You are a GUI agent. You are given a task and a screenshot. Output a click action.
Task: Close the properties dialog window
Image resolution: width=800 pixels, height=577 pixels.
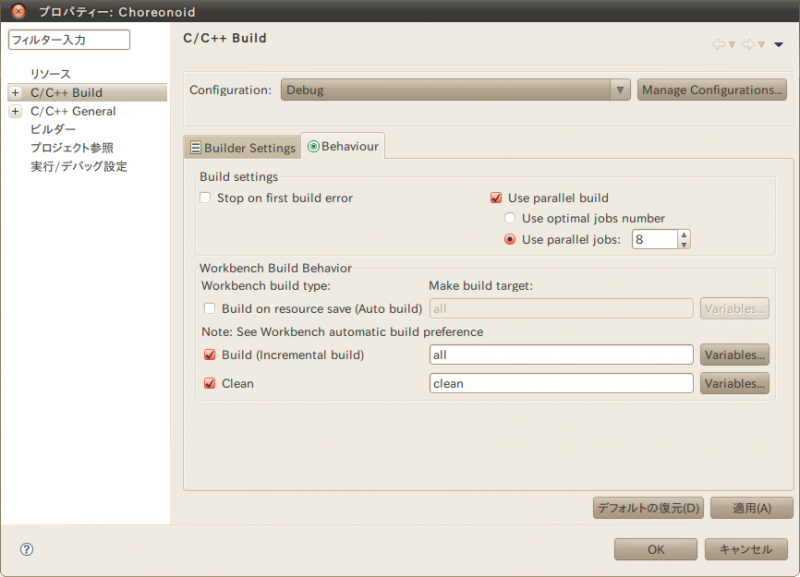18,12
